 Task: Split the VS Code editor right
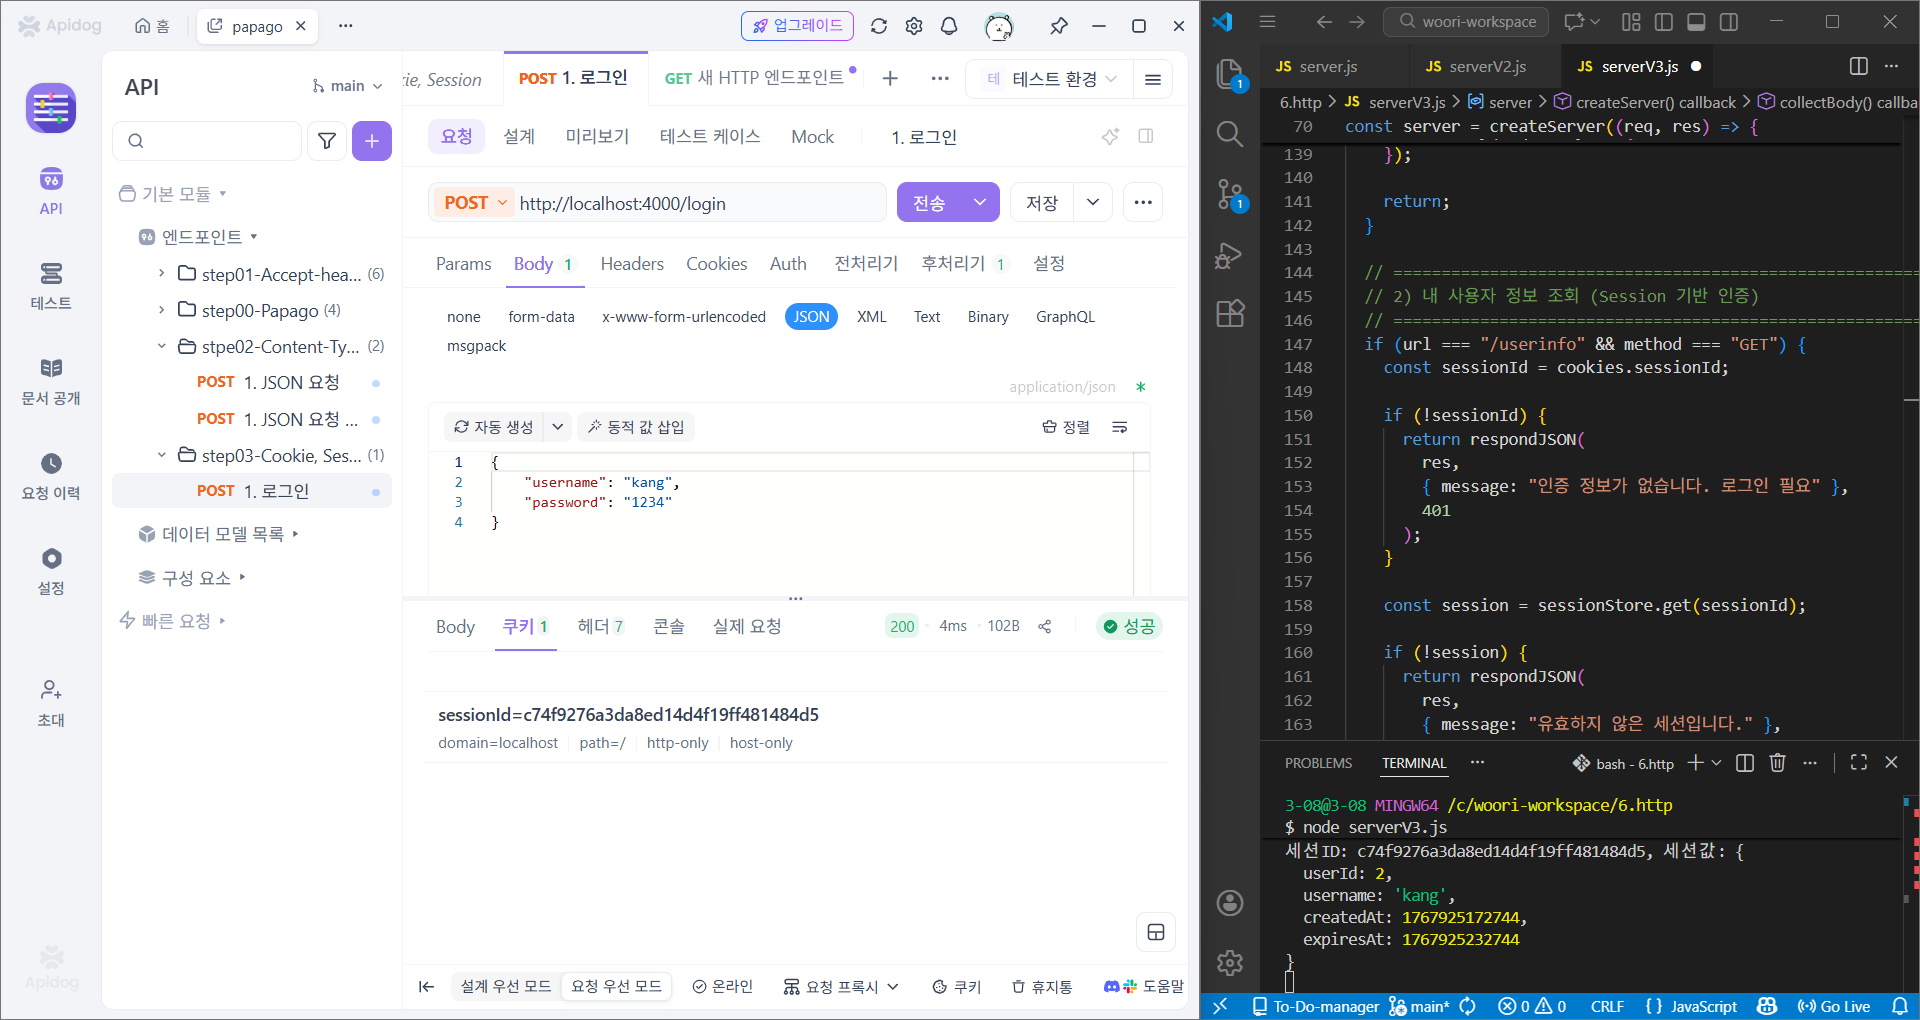tap(1859, 66)
